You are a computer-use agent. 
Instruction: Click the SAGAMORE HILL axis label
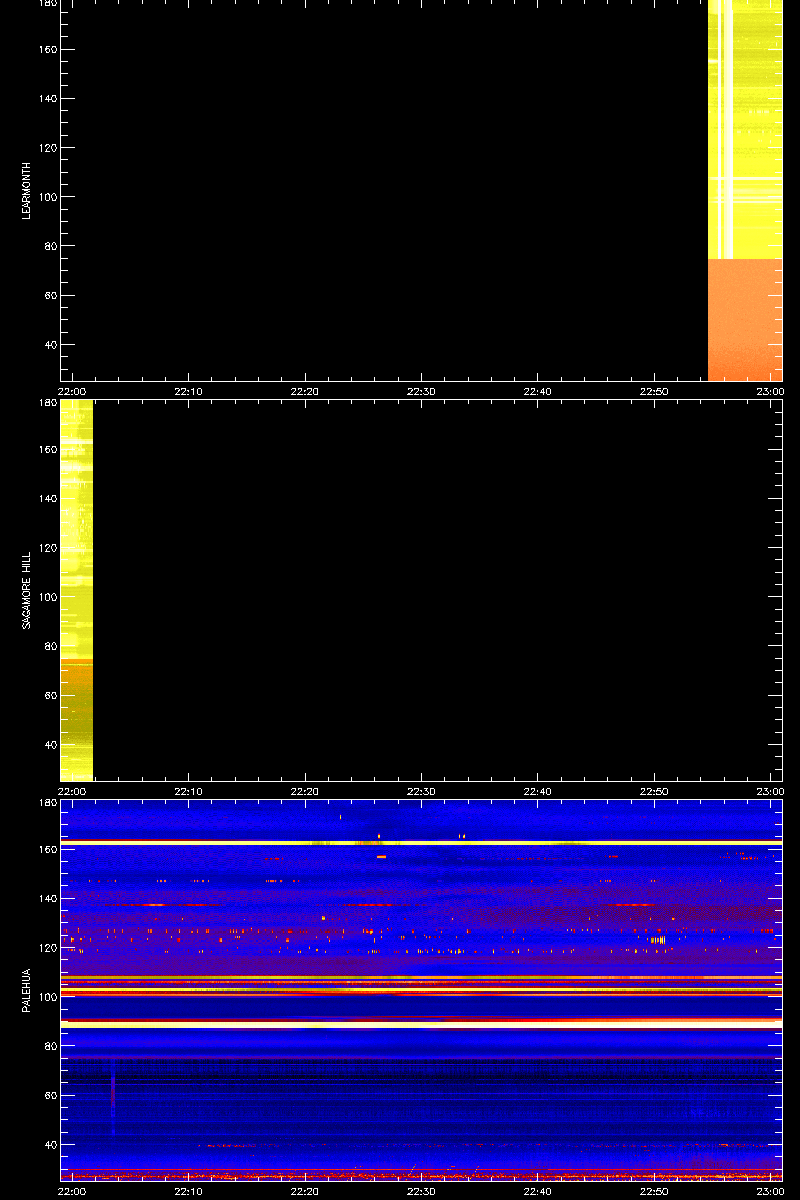pyautogui.click(x=28, y=590)
